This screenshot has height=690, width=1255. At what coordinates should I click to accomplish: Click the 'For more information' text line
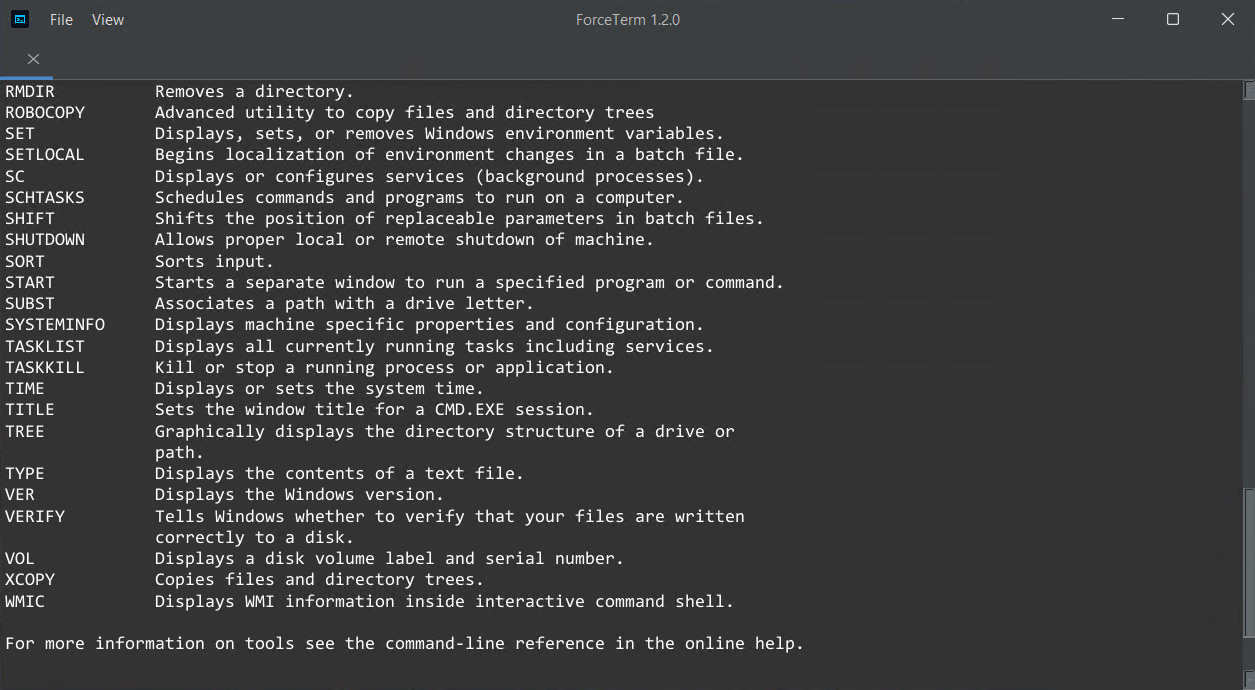[404, 643]
